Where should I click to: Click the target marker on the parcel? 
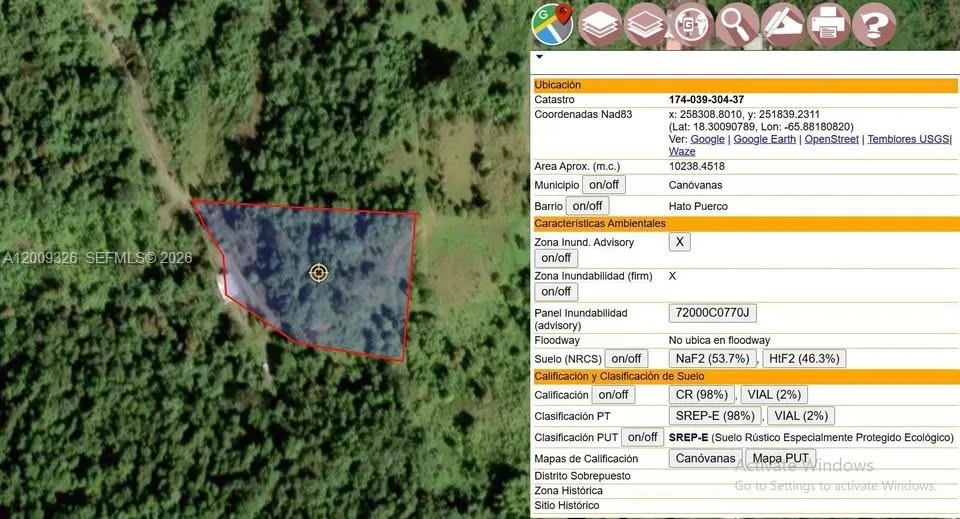coord(318,272)
